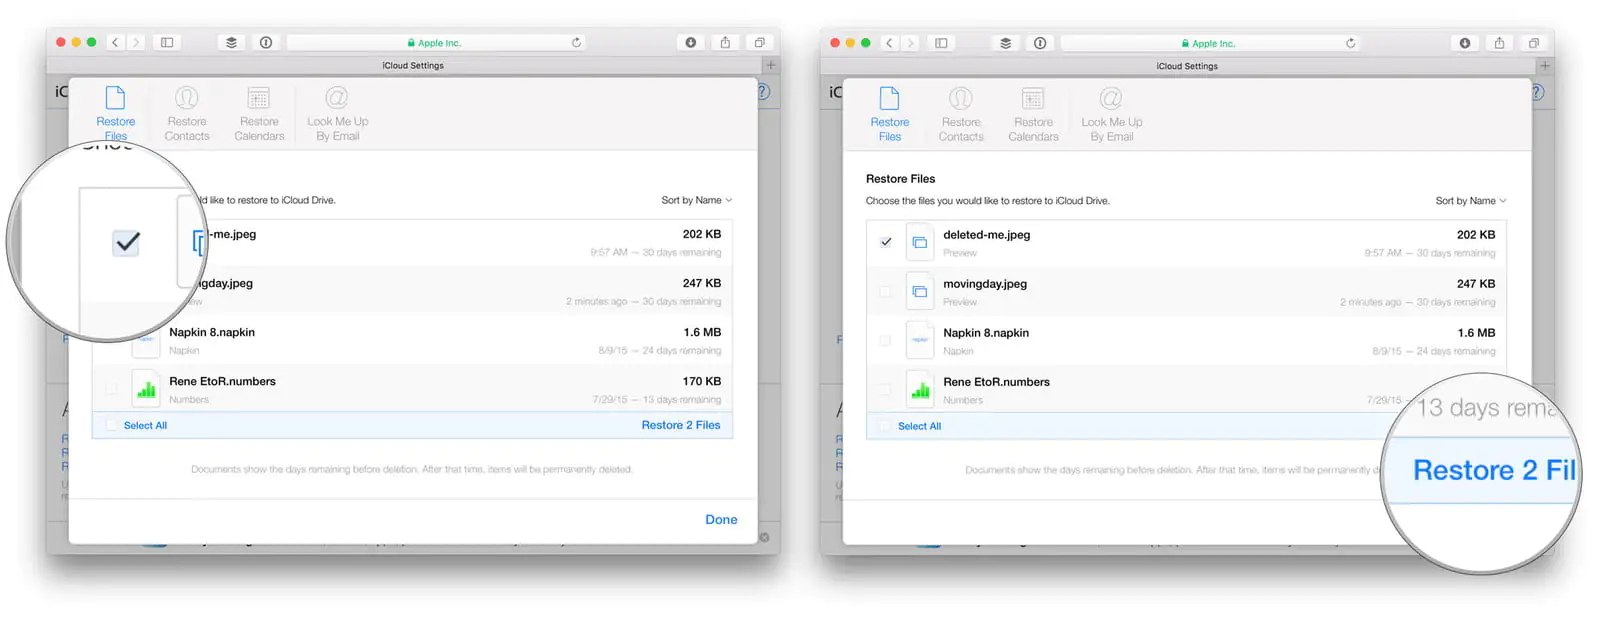Screen dimensions: 1600x620
Task: Go forward in left Safari window
Action: pos(136,42)
